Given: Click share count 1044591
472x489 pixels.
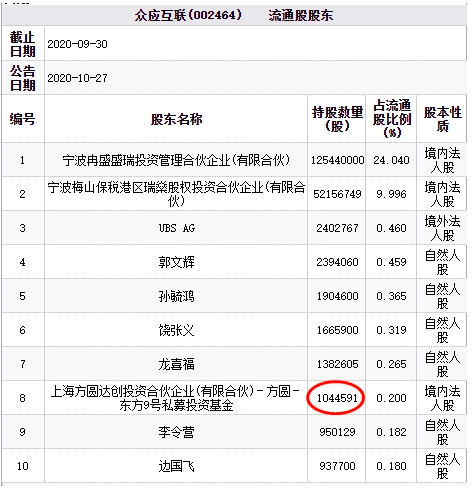Looking at the screenshot, I should pos(337,398).
